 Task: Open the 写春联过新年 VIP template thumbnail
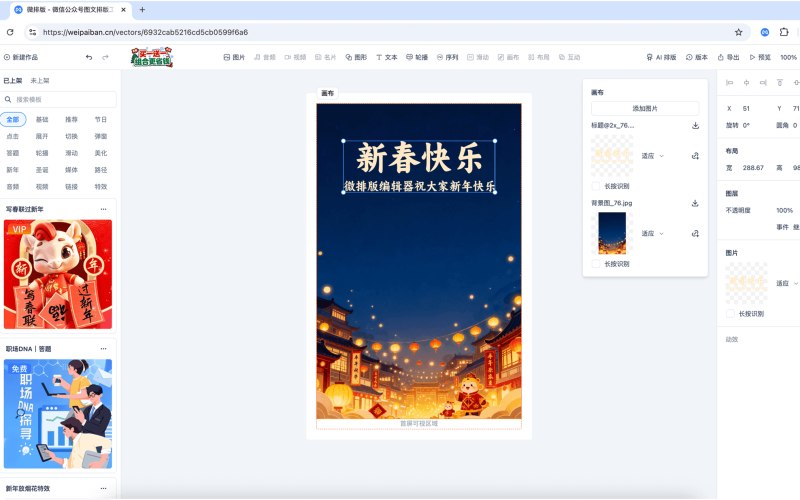(x=58, y=274)
